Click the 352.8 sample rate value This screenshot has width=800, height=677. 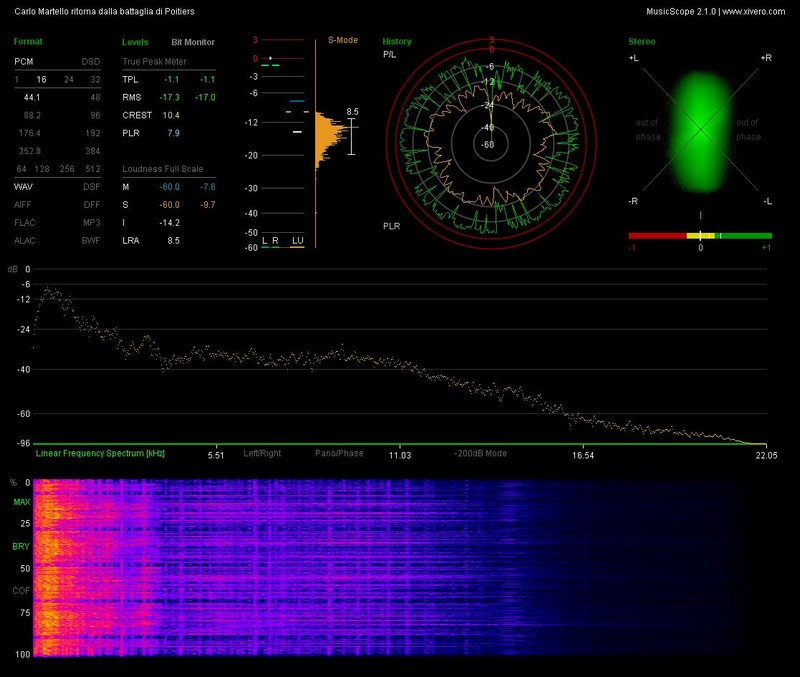(30, 151)
